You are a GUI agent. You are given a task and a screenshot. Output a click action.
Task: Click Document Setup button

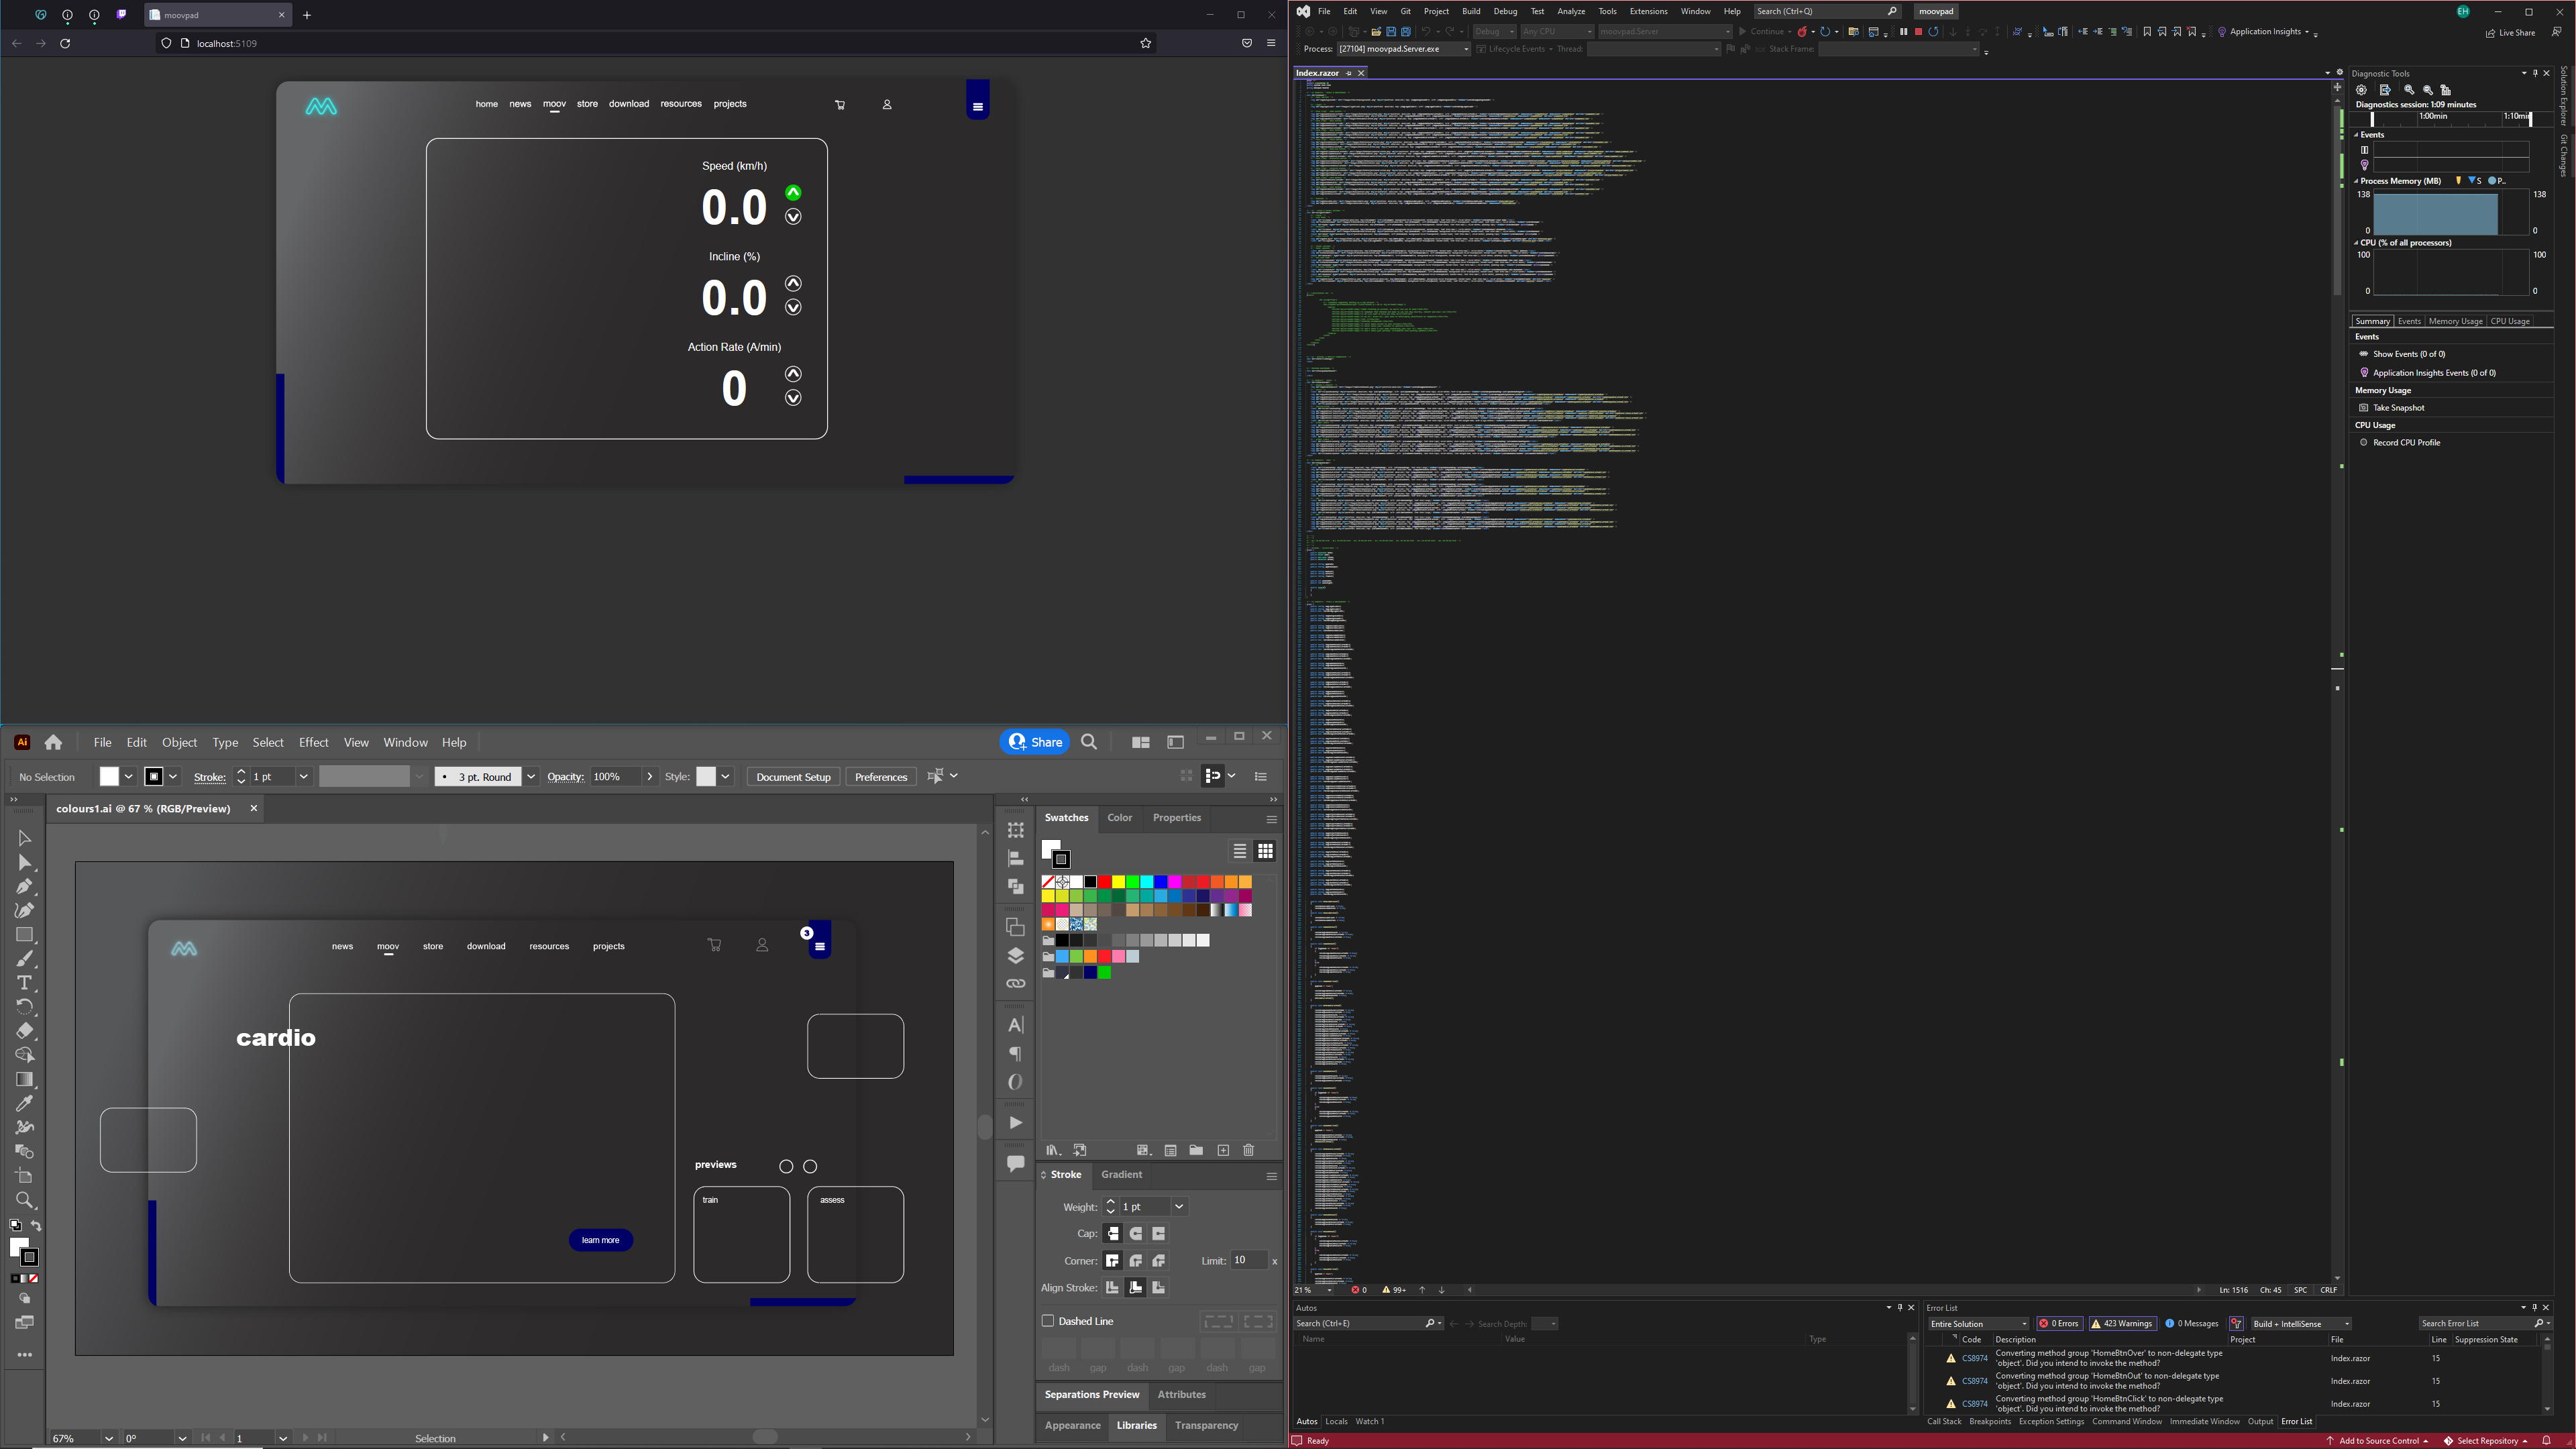[793, 776]
